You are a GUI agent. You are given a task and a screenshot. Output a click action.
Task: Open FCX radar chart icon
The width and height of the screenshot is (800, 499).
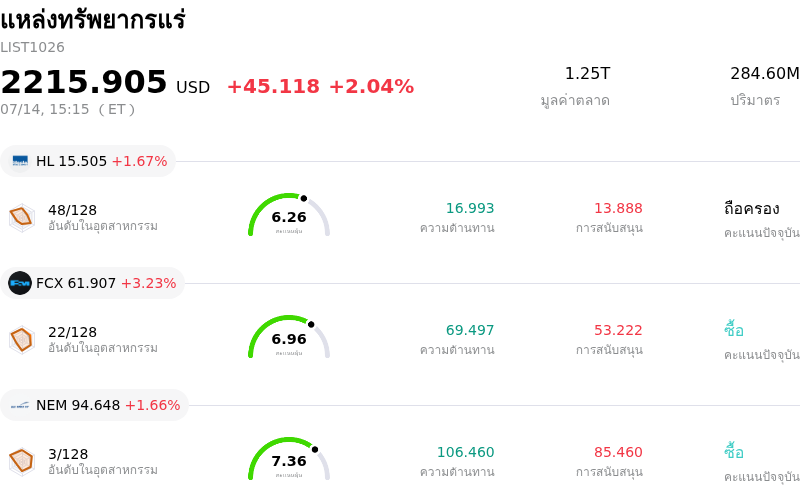22,339
